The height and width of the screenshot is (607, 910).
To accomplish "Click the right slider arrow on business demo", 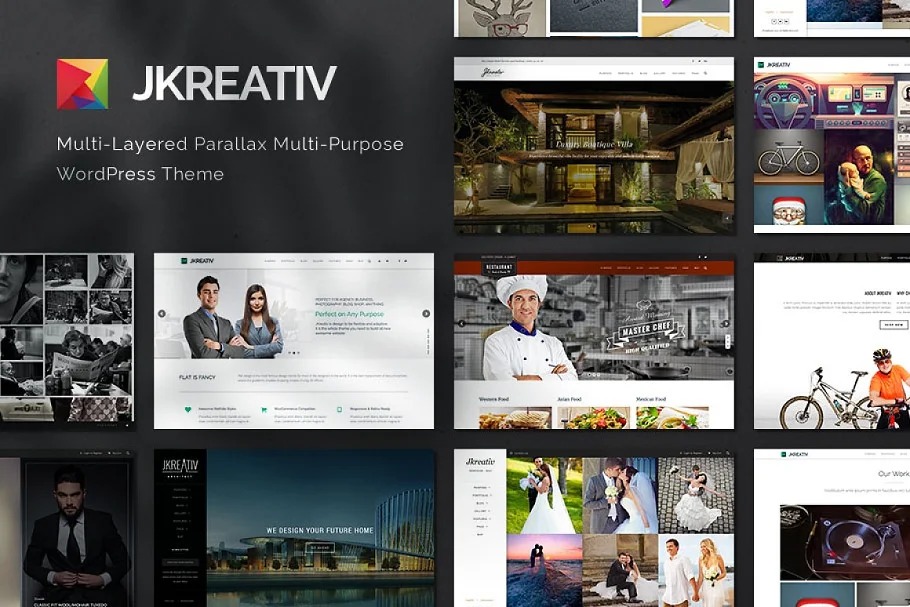I will (x=426, y=313).
